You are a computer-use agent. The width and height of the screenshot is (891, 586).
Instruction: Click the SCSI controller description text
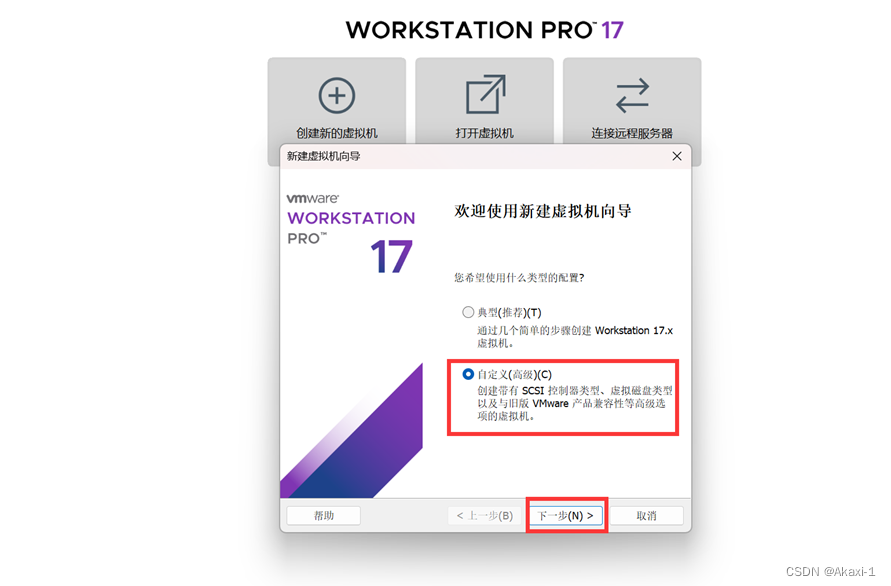point(575,404)
